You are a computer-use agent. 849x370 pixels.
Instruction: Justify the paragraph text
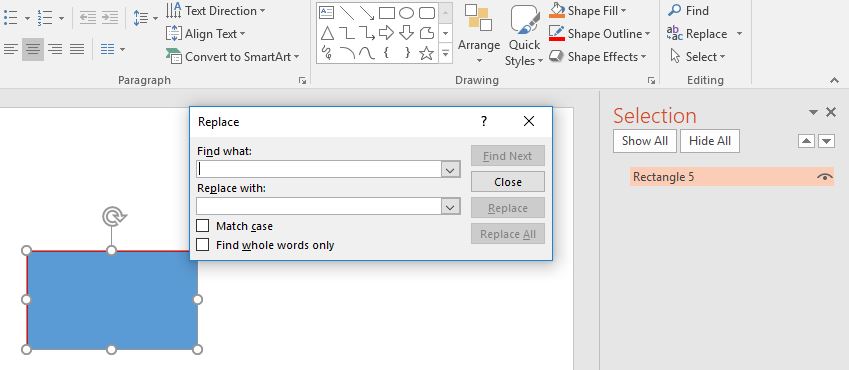77,49
